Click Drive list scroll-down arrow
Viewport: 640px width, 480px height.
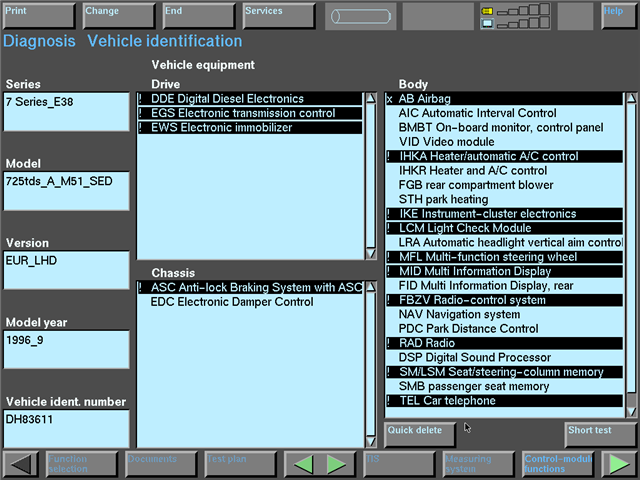pos(371,253)
